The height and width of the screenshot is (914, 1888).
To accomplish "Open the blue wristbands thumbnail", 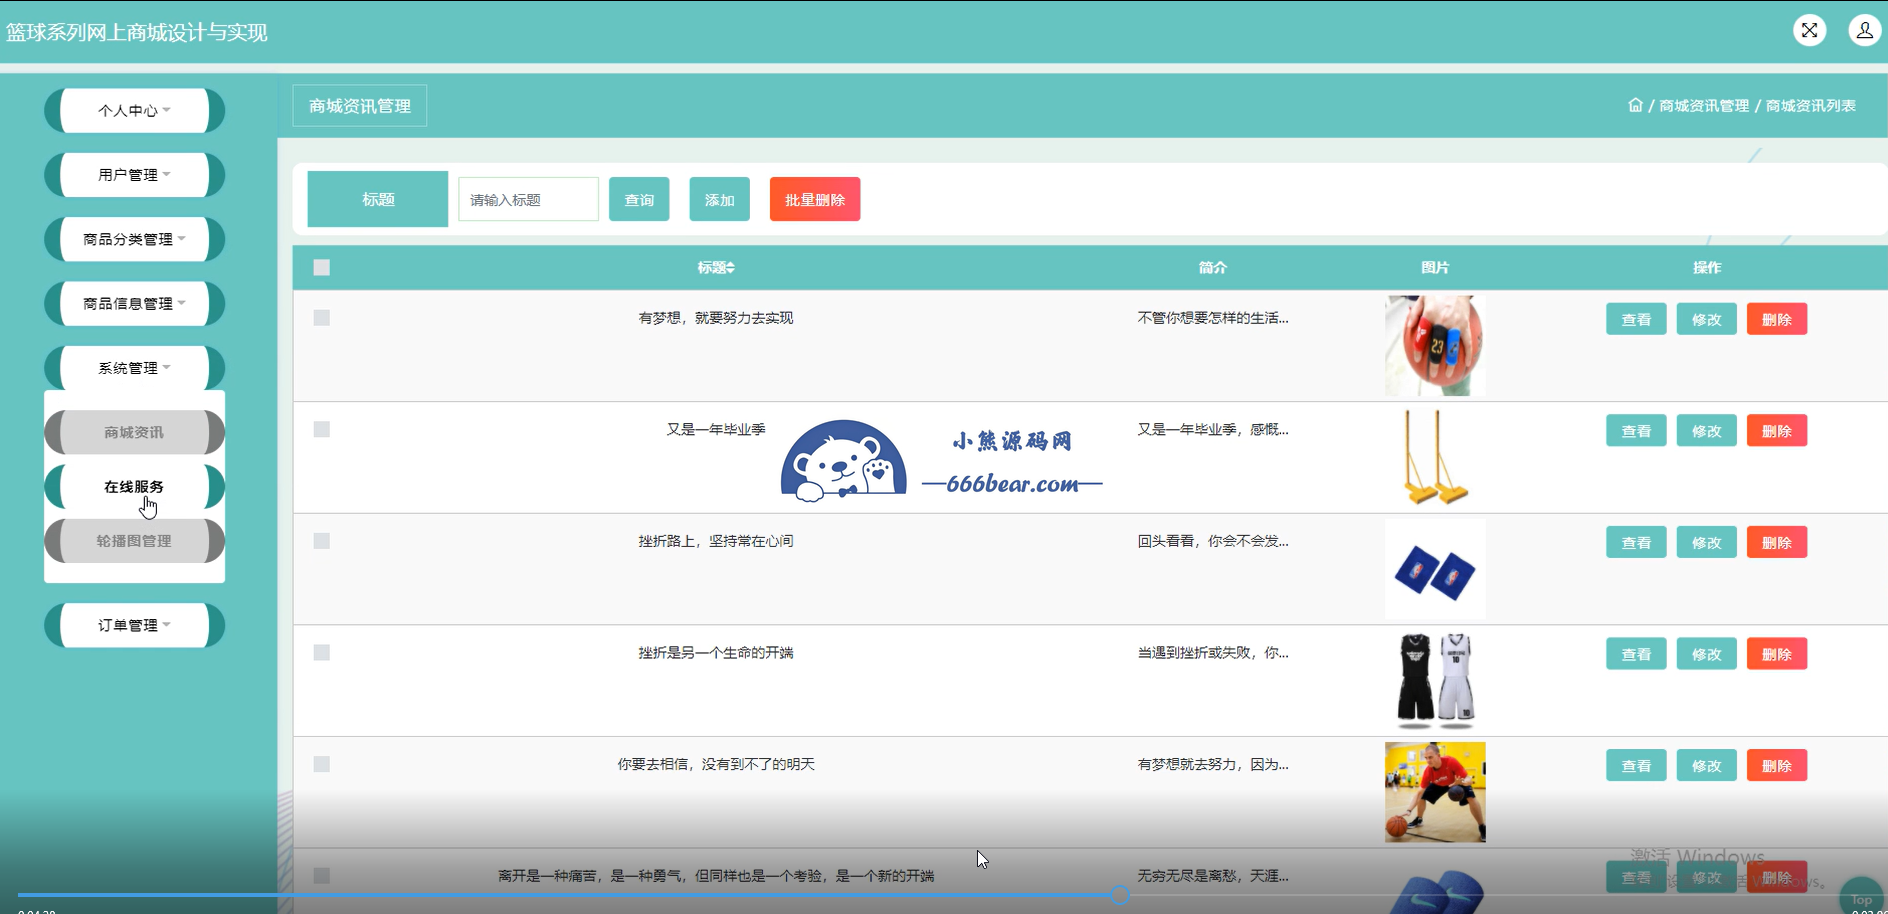I will (1435, 569).
